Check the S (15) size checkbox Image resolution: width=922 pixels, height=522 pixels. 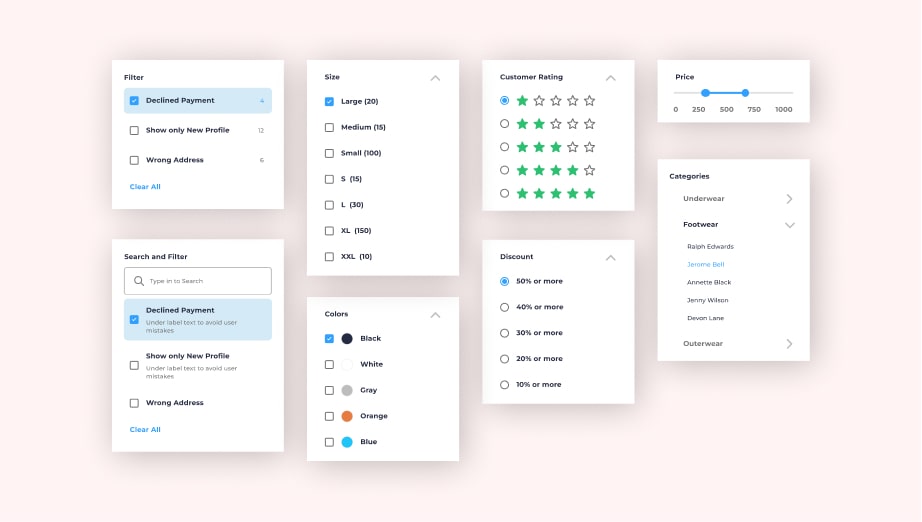tap(329, 179)
